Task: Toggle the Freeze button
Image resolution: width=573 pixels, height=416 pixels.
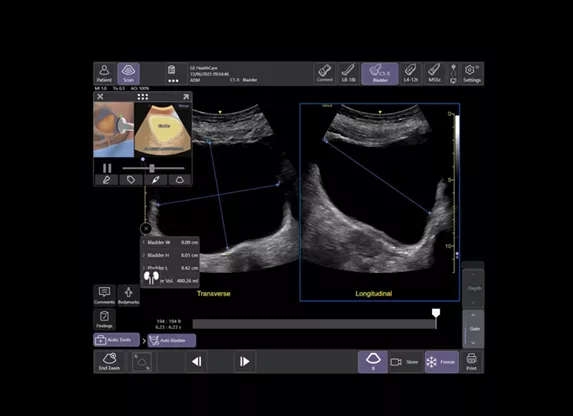Action: click(441, 362)
